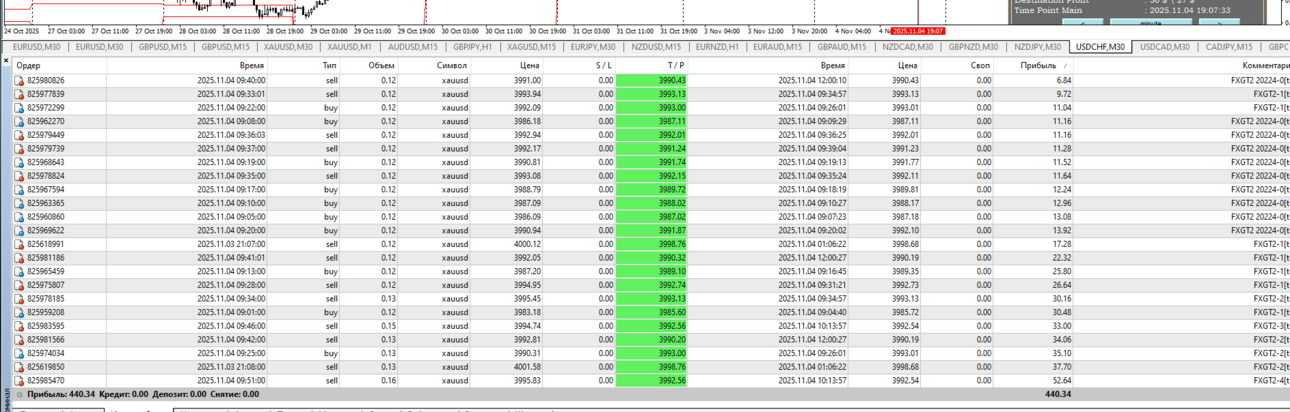Click the order icon beside 825965459

(x=19, y=271)
